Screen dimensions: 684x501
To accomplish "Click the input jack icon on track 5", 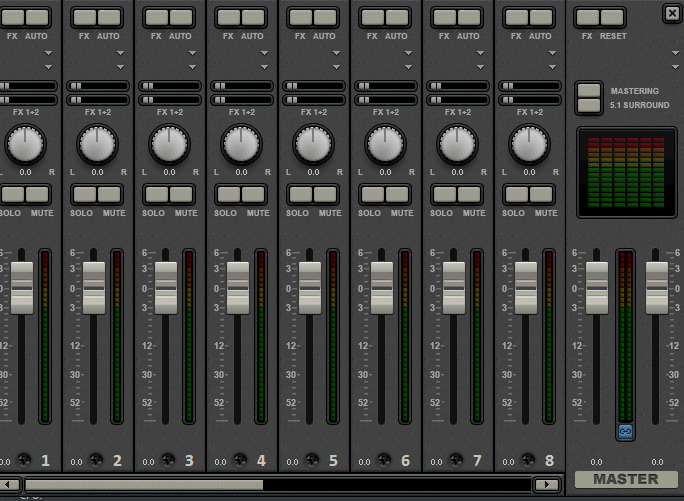I will tap(312, 460).
